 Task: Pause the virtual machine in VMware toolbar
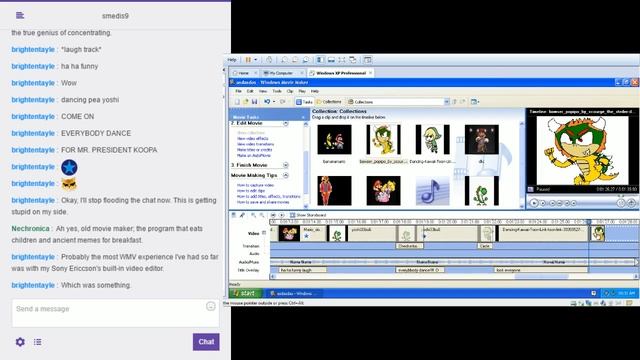tap(248, 60)
